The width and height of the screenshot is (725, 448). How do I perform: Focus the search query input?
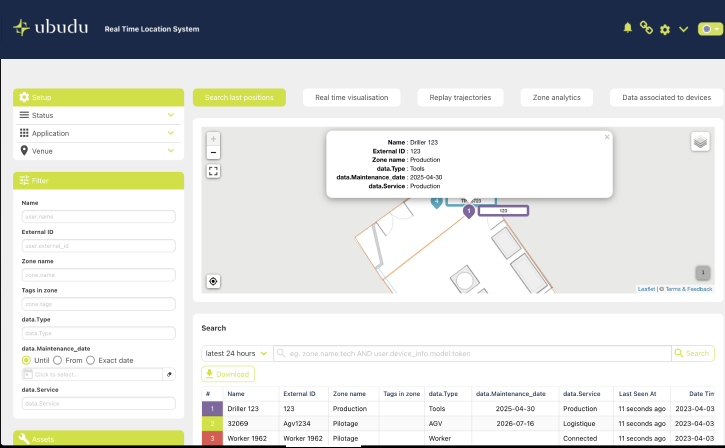pyautogui.click(x=472, y=353)
